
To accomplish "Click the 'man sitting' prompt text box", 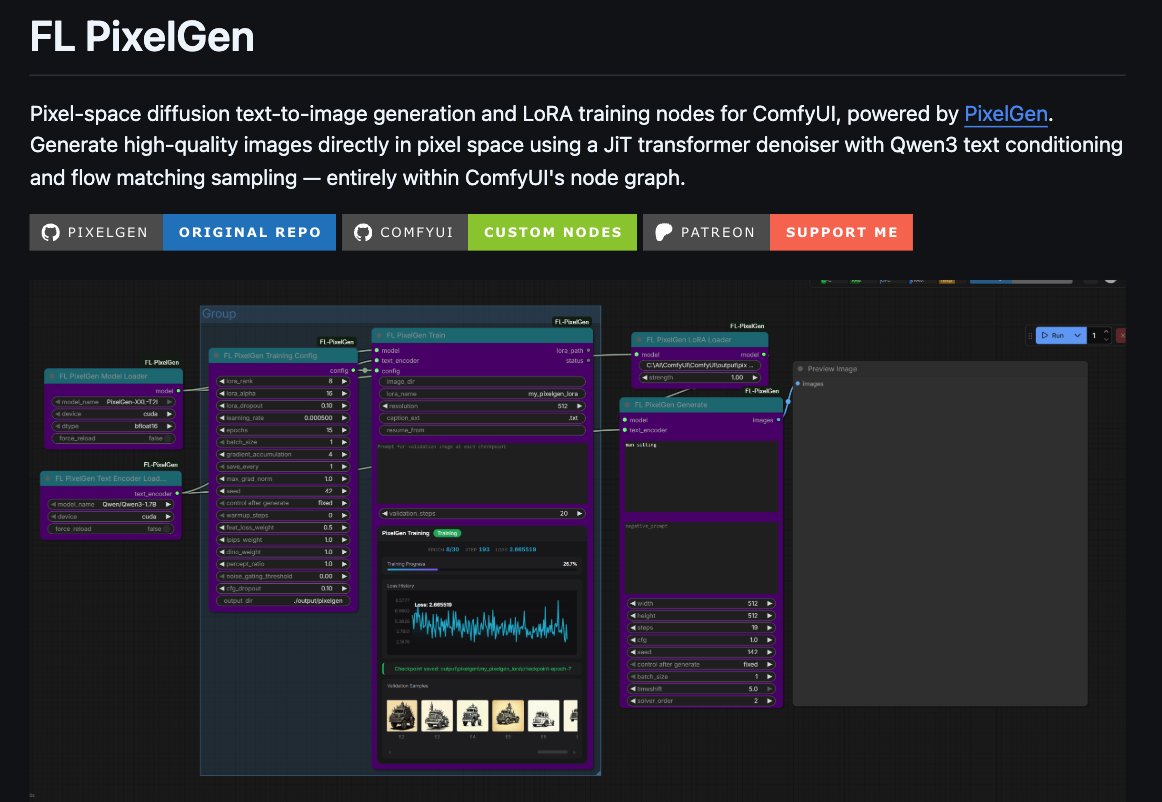I will pyautogui.click(x=700, y=477).
